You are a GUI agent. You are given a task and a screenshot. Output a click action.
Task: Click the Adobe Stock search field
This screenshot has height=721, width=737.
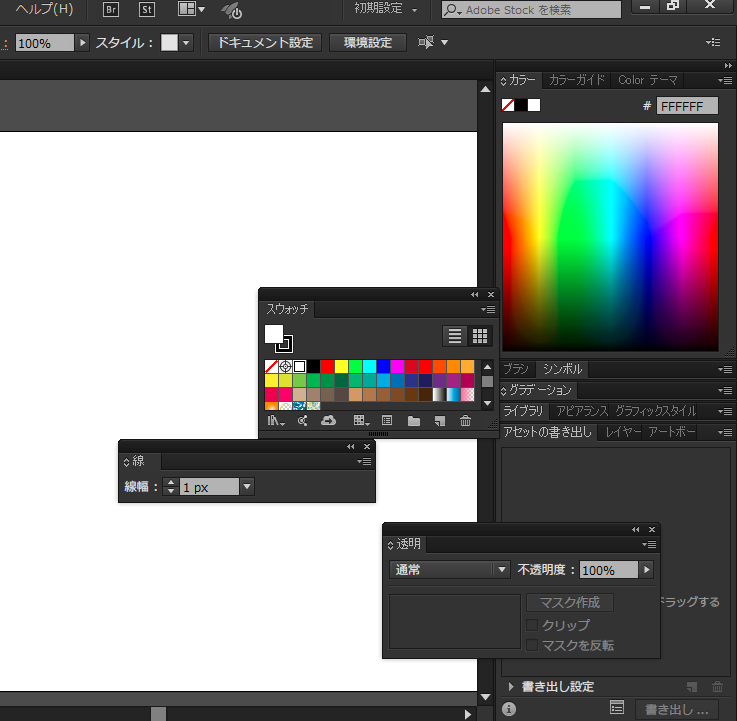coord(531,9)
